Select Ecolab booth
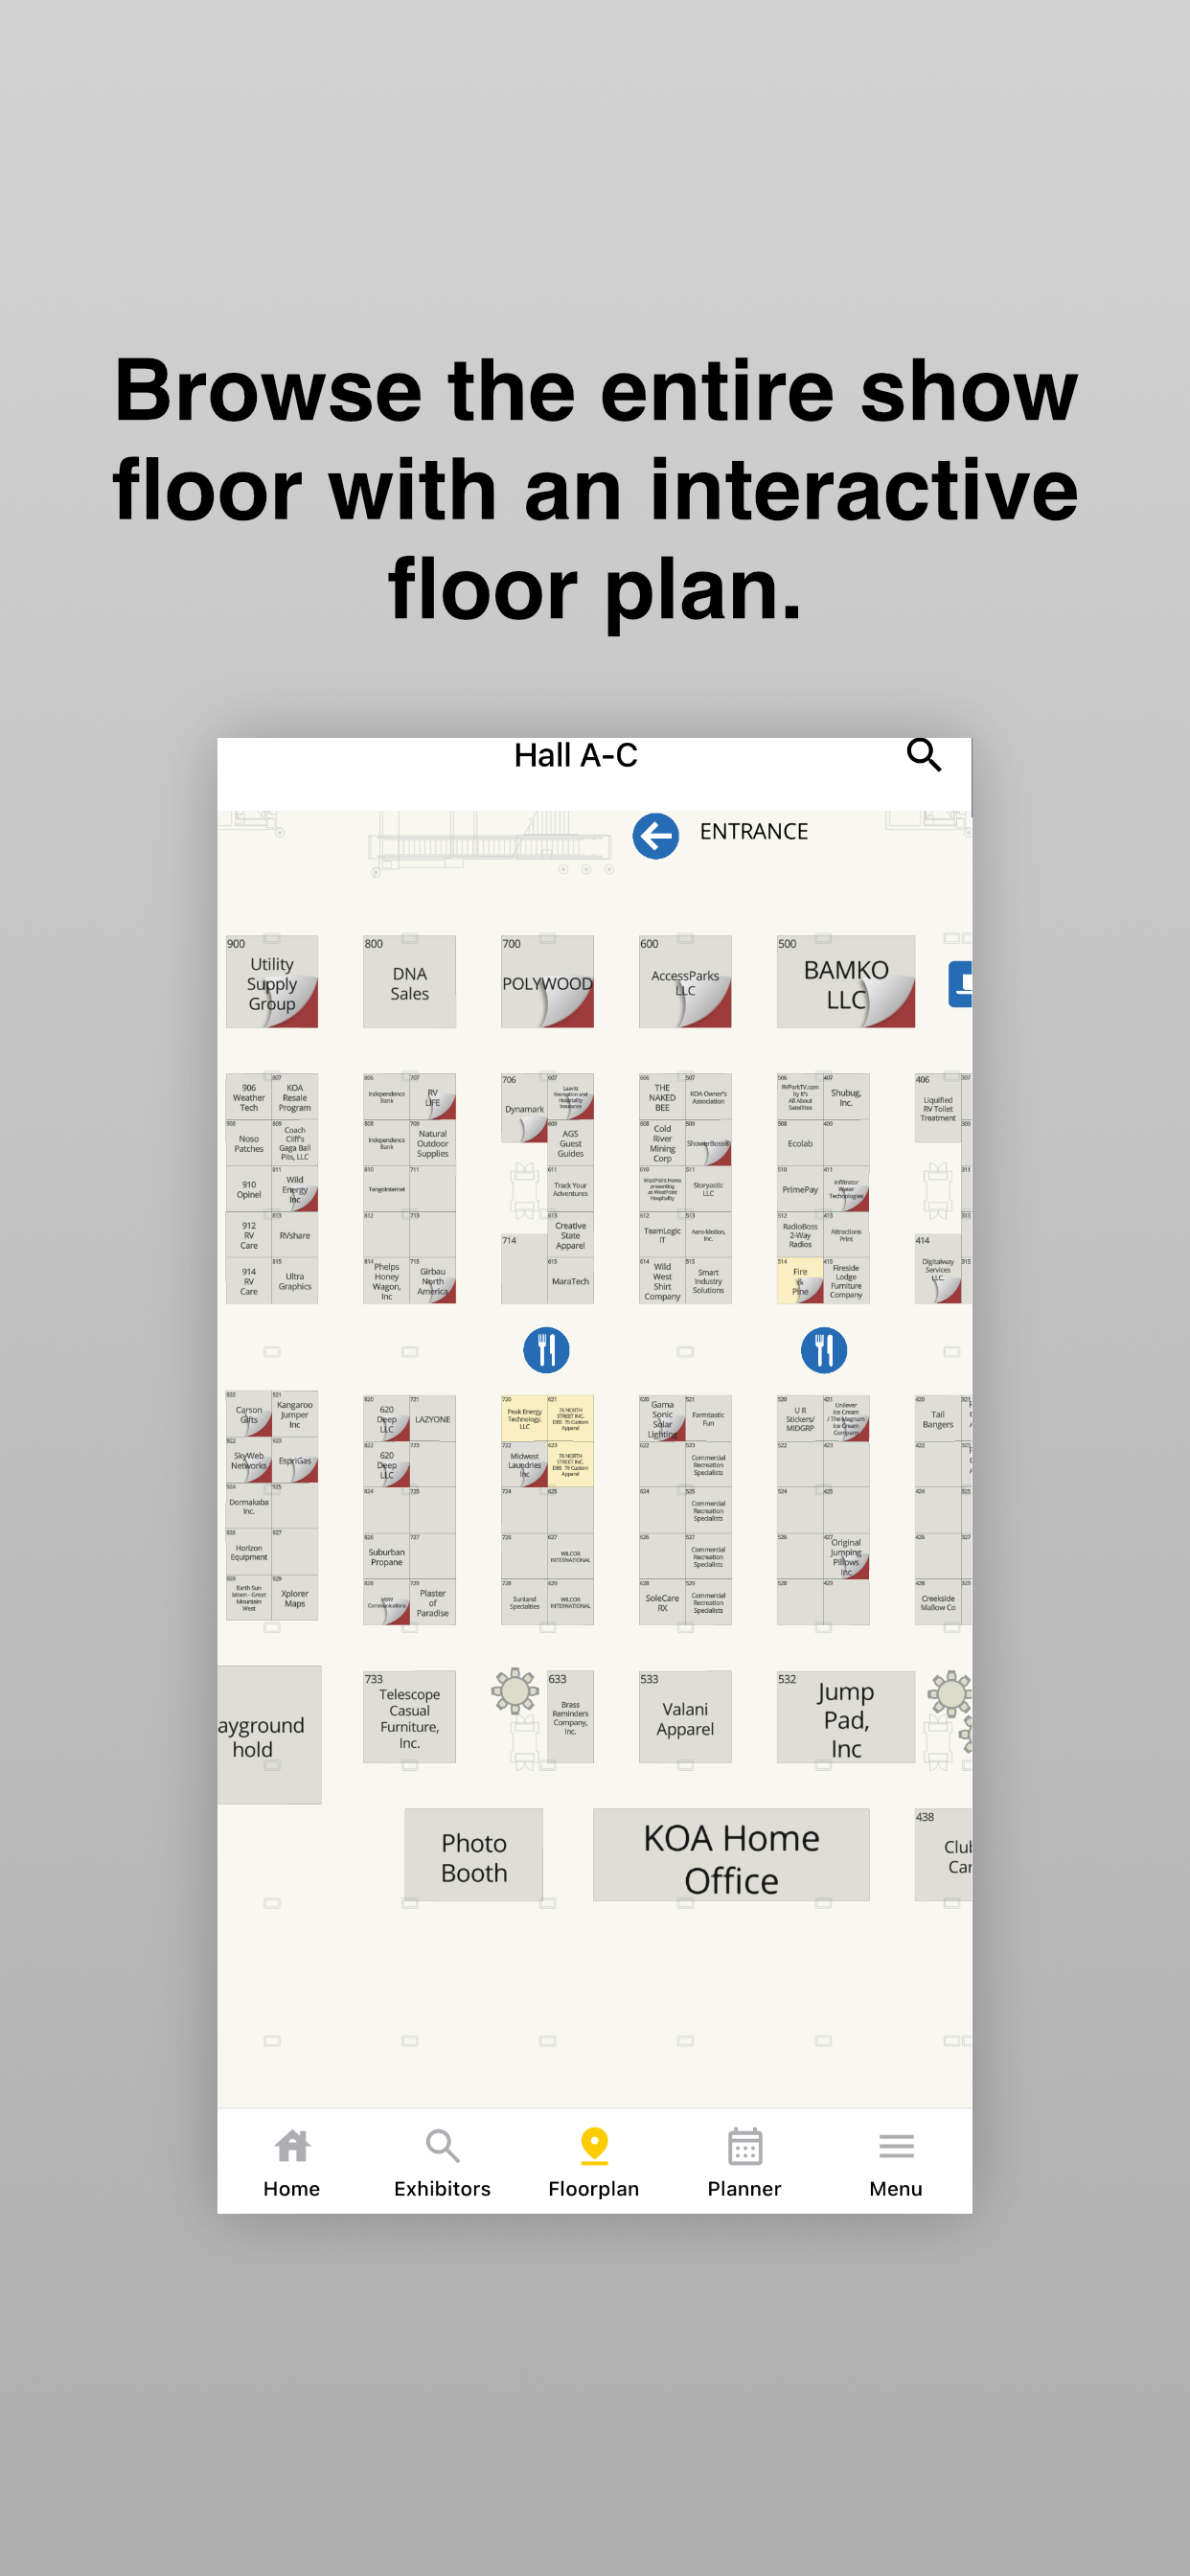 click(800, 1143)
